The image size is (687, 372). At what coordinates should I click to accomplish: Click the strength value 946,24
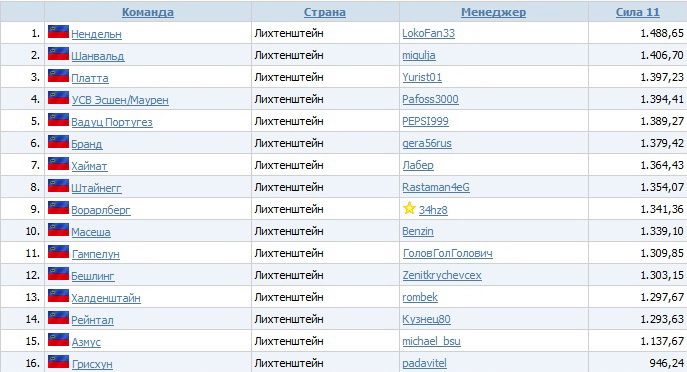666,363
